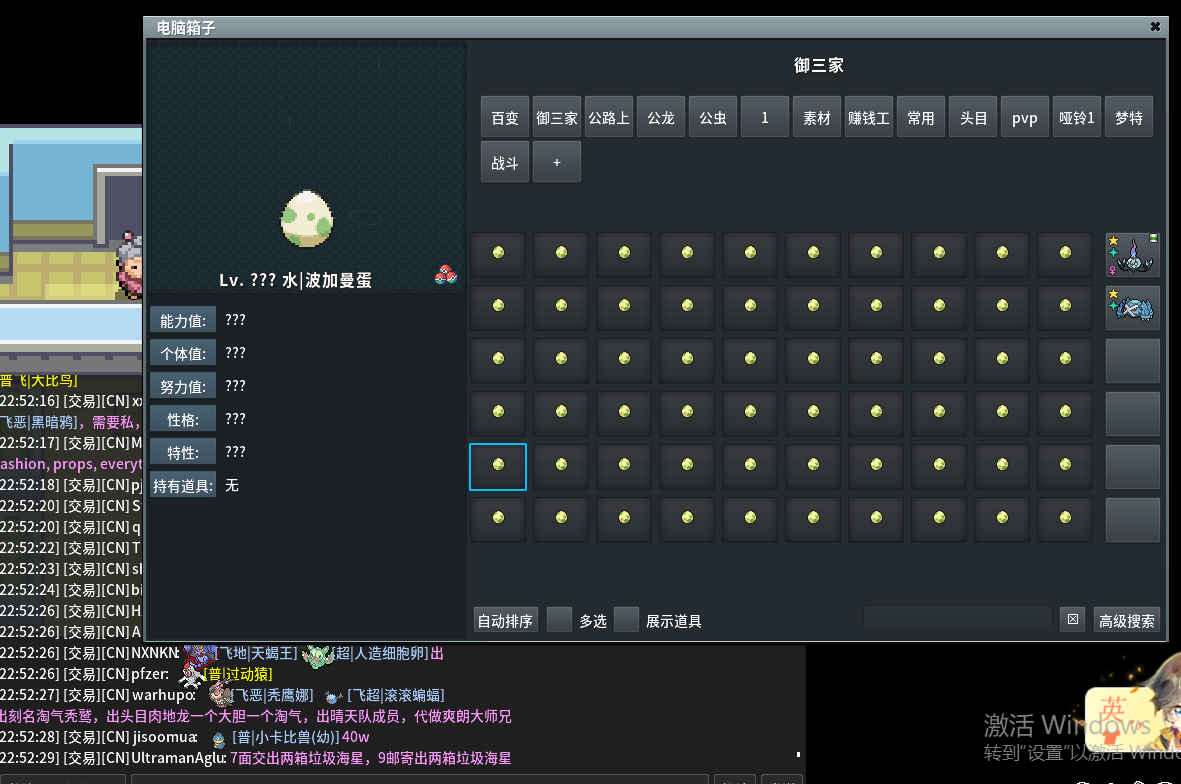The width and height of the screenshot is (1181, 784).
Task: Switch to the 素材 box tab
Action: click(816, 117)
